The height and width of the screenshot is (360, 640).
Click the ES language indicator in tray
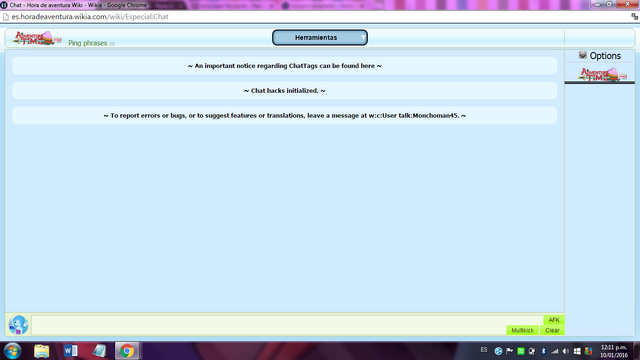pyautogui.click(x=484, y=350)
